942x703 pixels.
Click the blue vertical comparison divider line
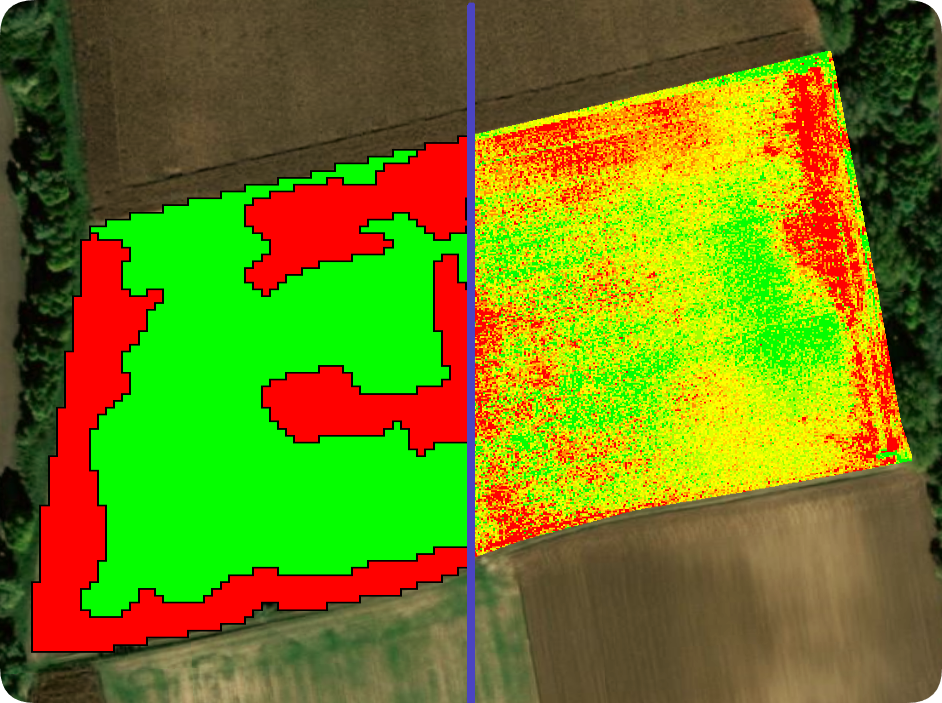click(471, 352)
